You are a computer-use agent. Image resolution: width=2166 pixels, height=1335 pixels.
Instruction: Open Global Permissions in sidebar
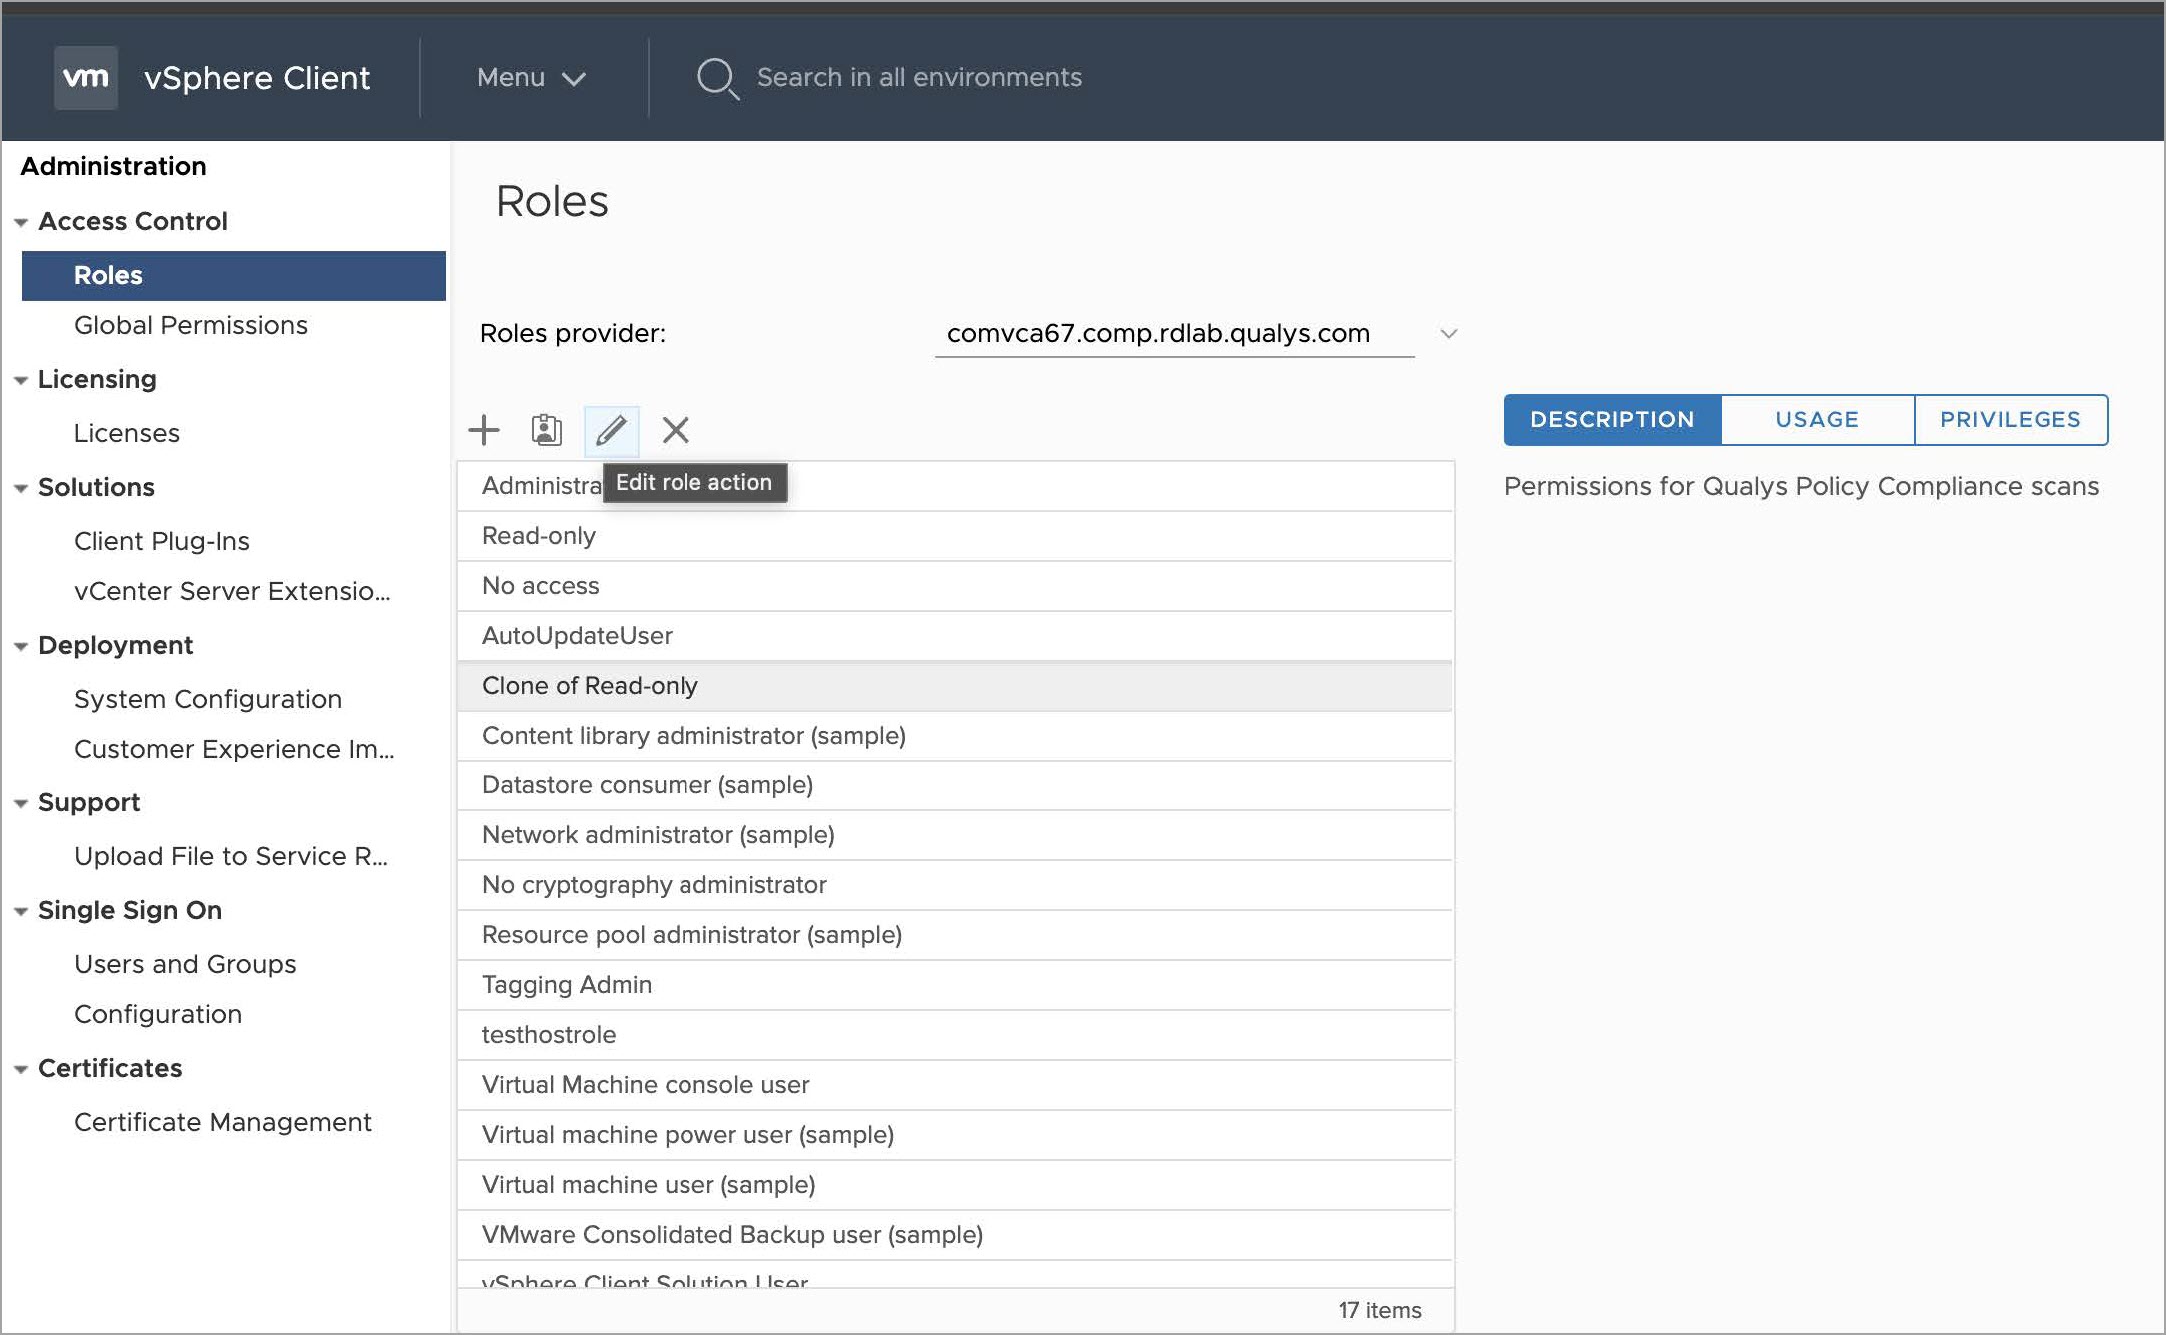(x=191, y=326)
